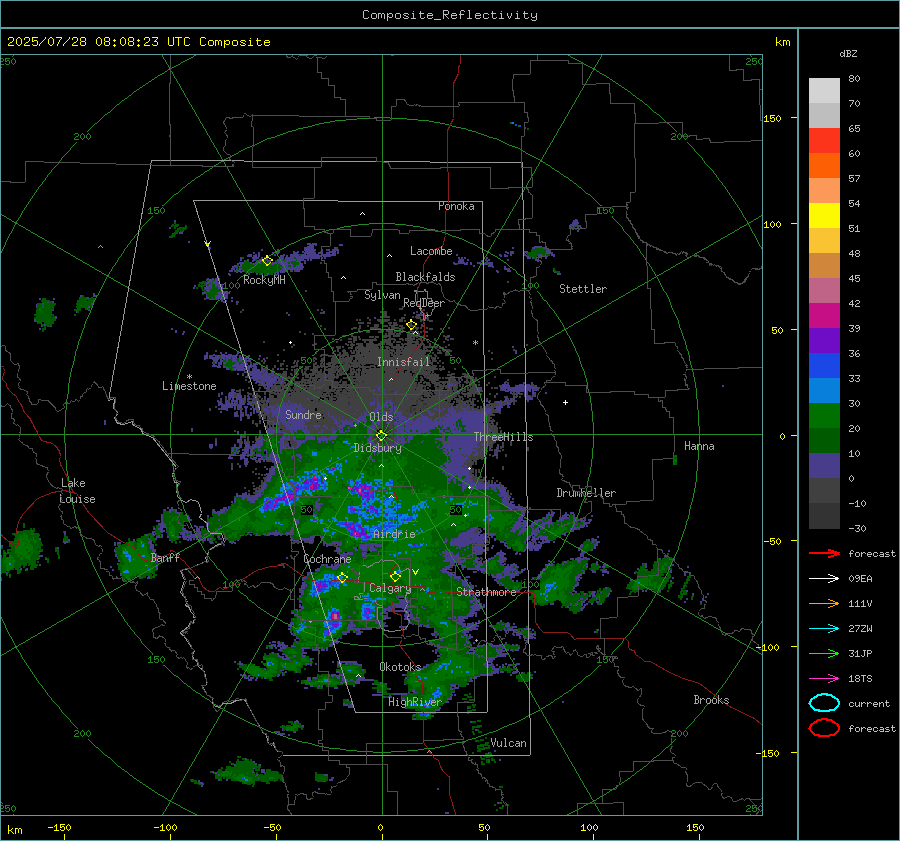Select the Airdrie label on map
The image size is (900, 841).
(x=394, y=534)
